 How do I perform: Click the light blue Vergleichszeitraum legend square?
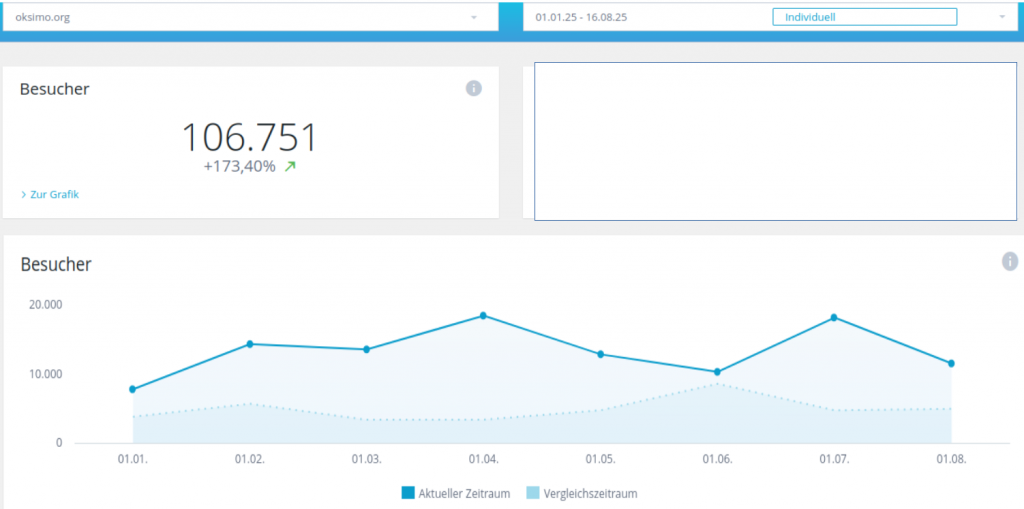pos(532,493)
